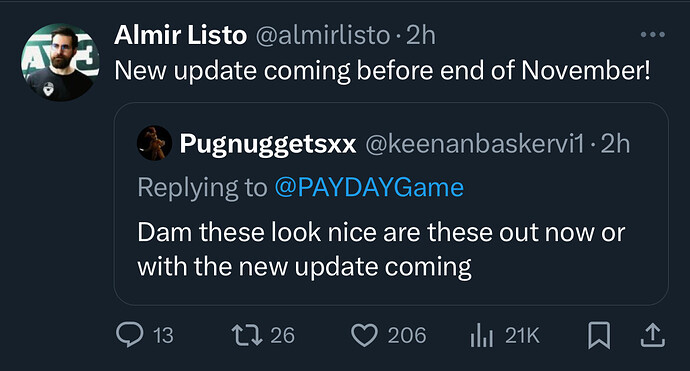690x371 pixels.
Task: Click the 2h timestamp of Almir's tweet
Action: point(421,35)
